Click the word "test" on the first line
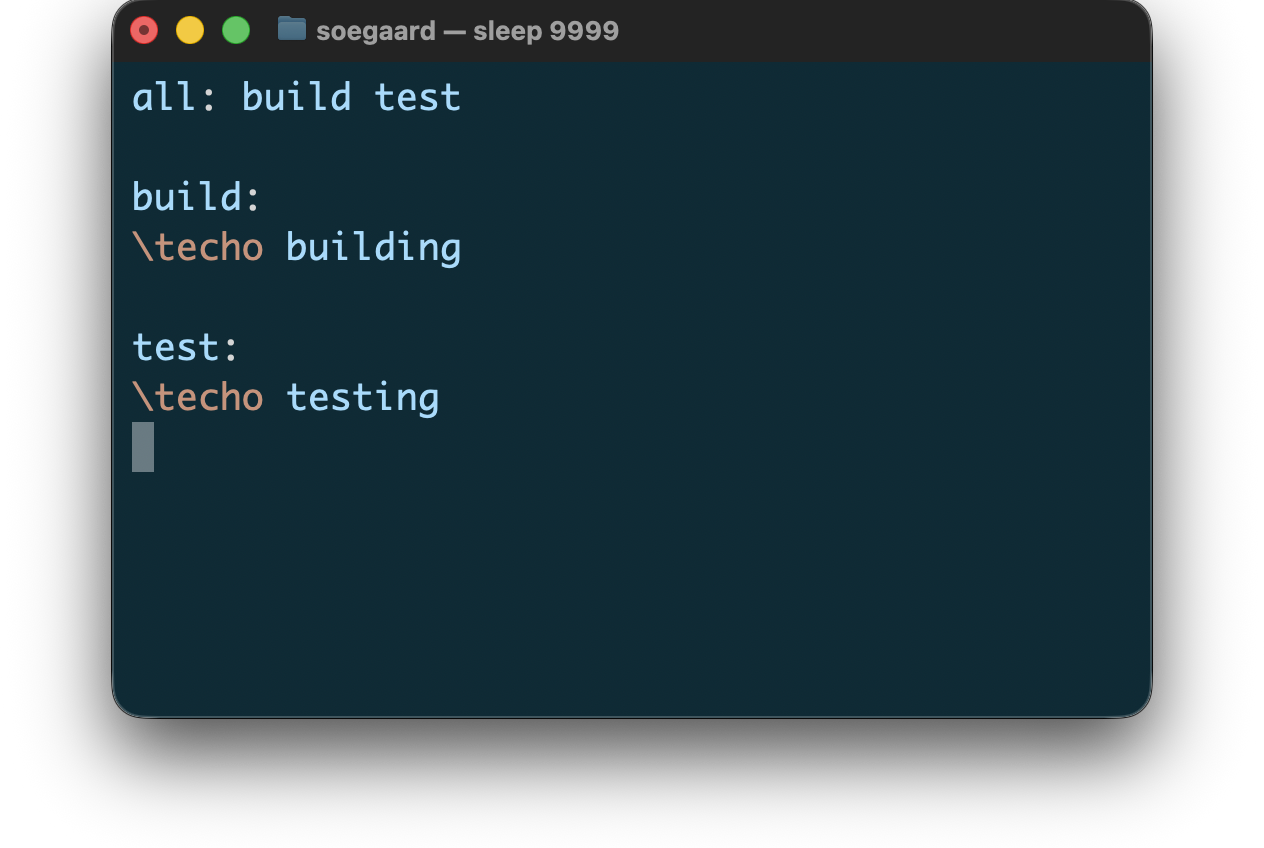This screenshot has height=848, width=1264. pos(417,98)
